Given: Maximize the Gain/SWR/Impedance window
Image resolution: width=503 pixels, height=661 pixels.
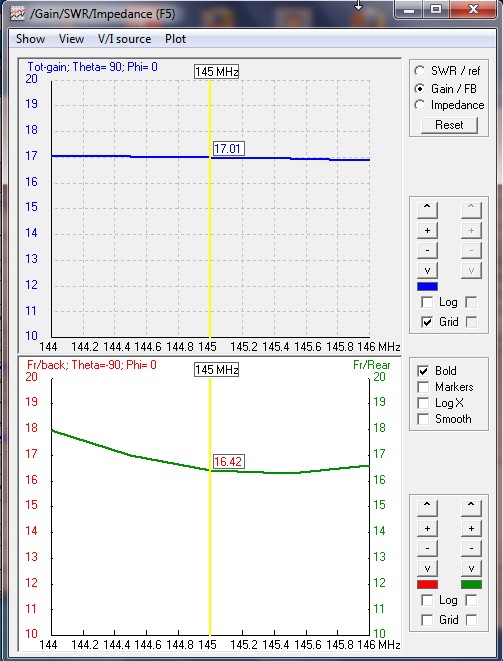Looking at the screenshot, I should (436, 10).
